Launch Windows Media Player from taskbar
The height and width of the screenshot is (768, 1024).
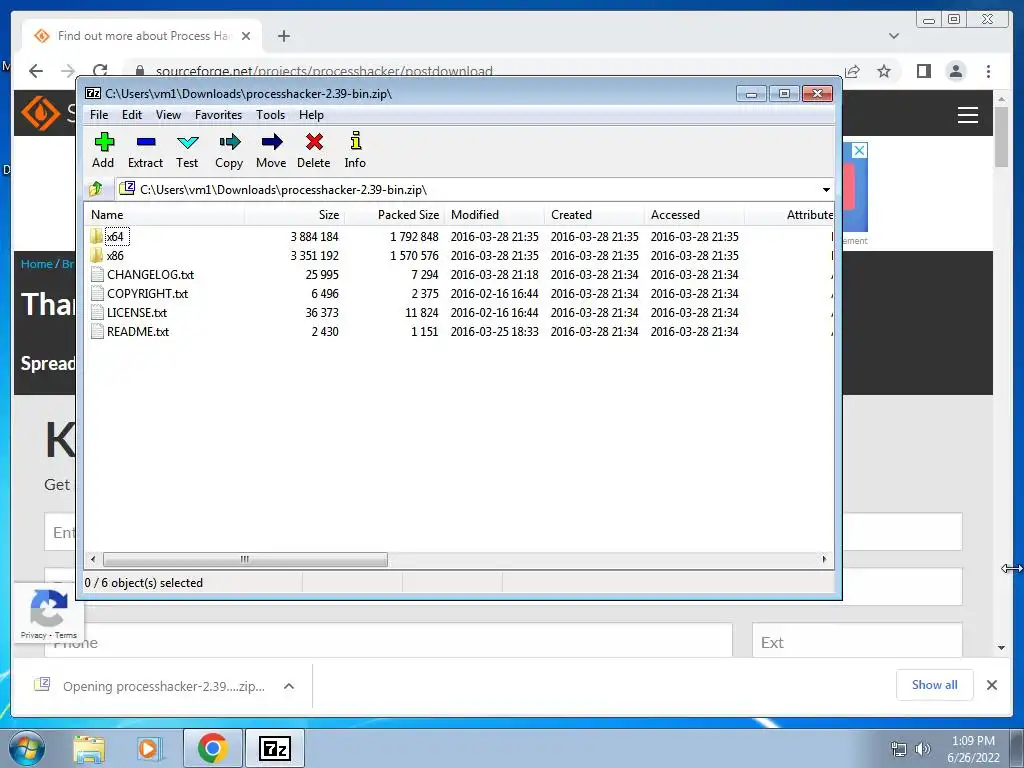coord(149,748)
